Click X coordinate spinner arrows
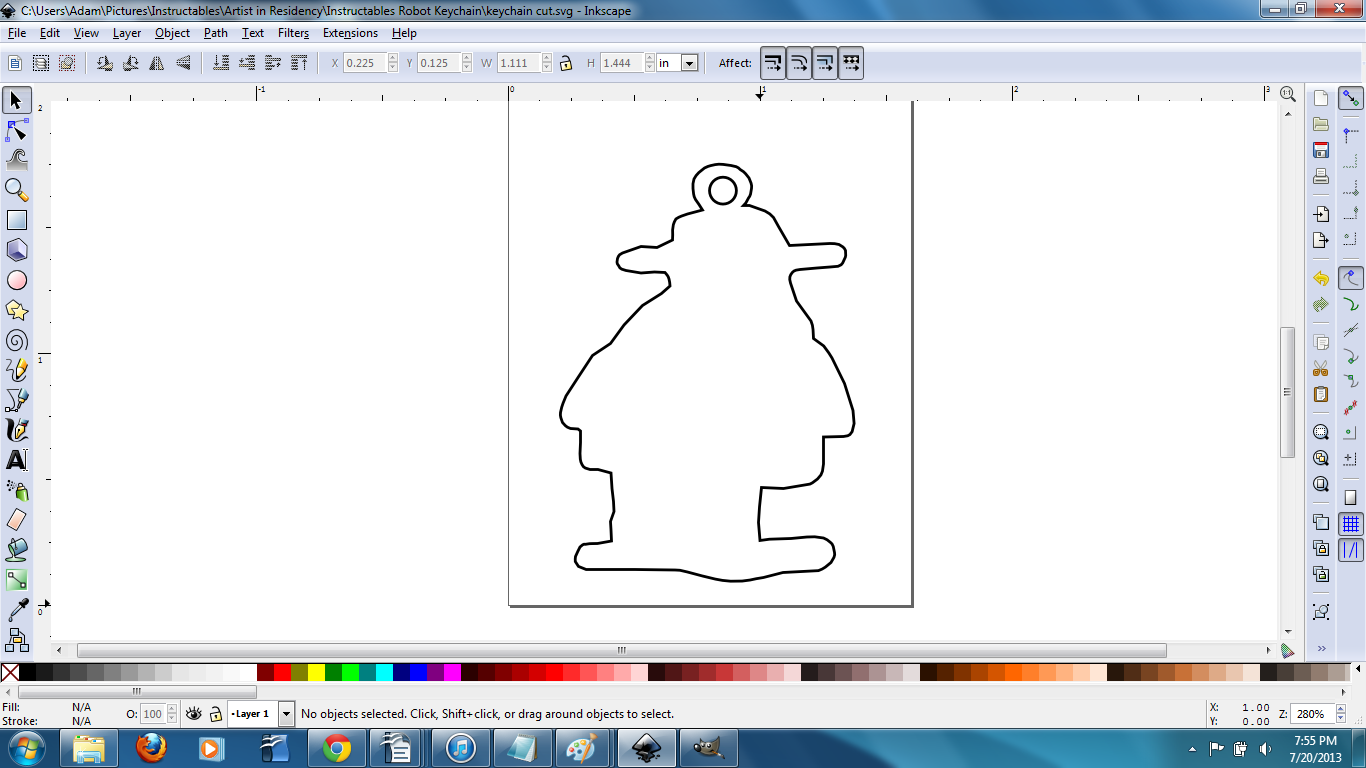1366x768 pixels. coord(393,63)
